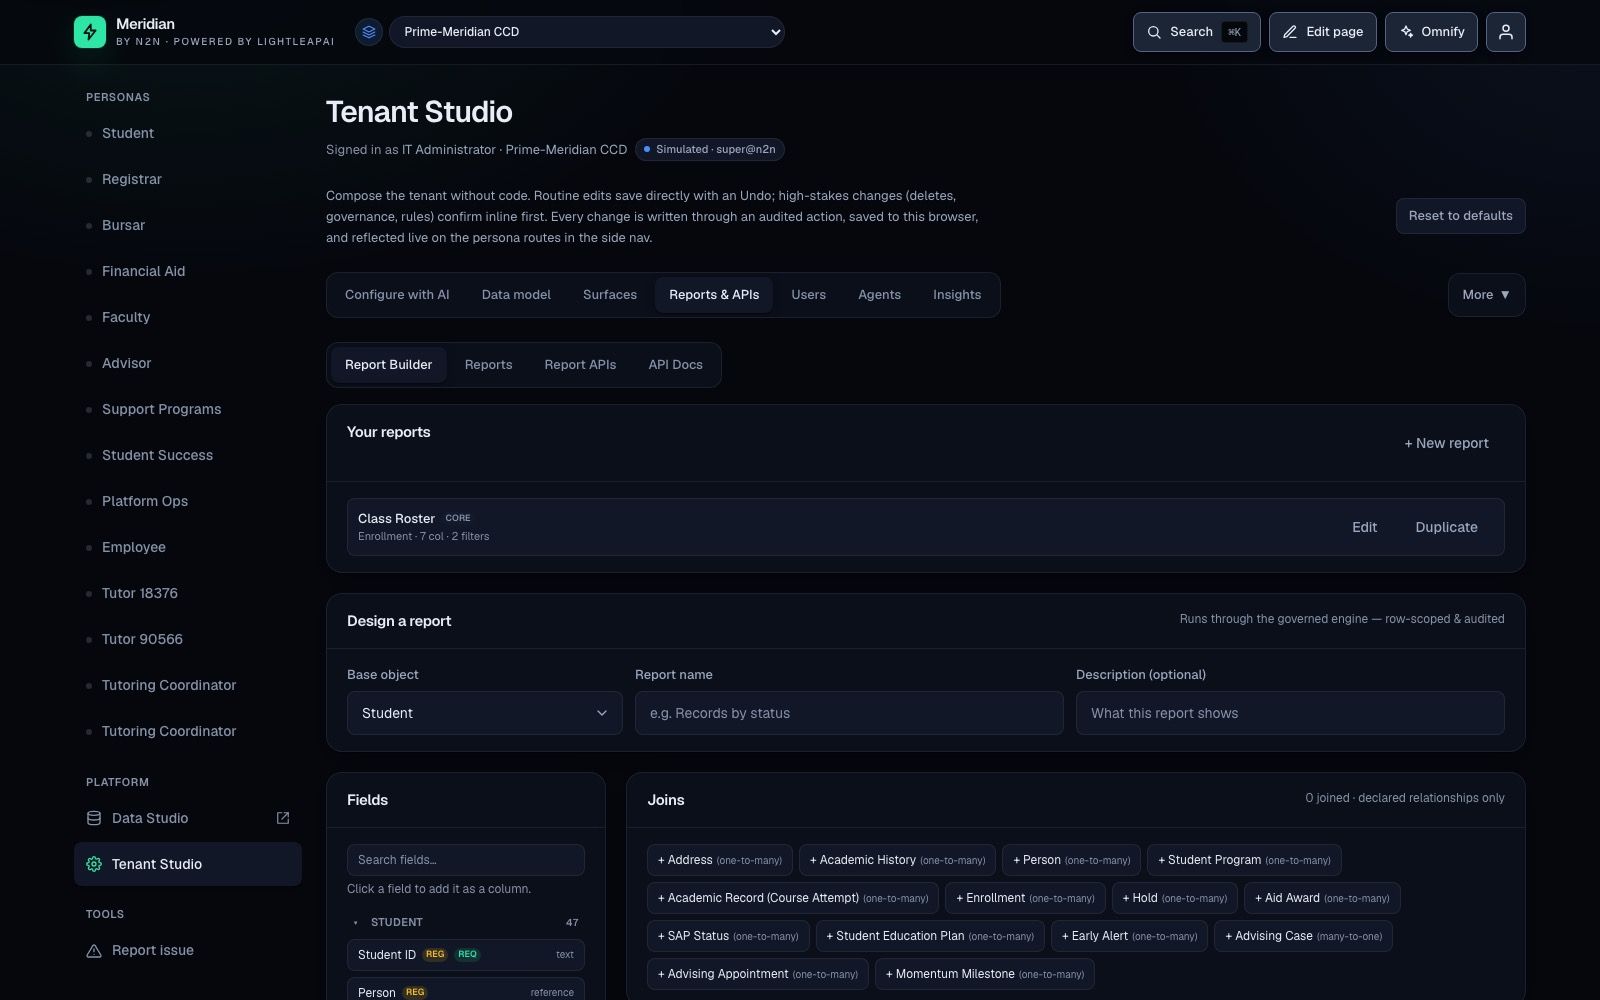Image resolution: width=1600 pixels, height=1000 pixels.
Task: Click the Tenant Studio gear icon
Action: click(94, 864)
